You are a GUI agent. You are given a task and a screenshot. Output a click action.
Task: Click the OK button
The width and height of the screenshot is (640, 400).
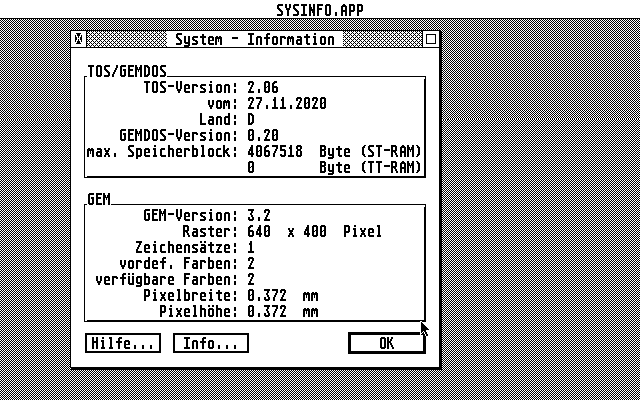click(387, 343)
